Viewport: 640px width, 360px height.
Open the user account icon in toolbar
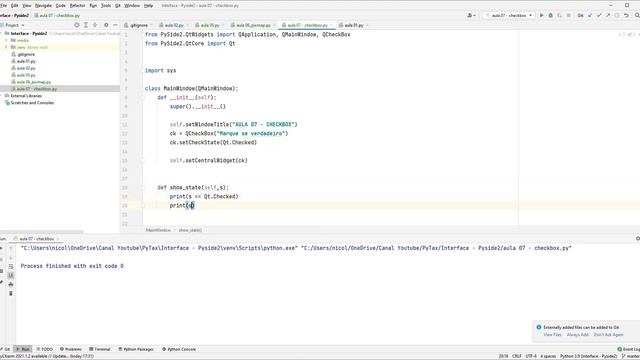click(x=471, y=15)
